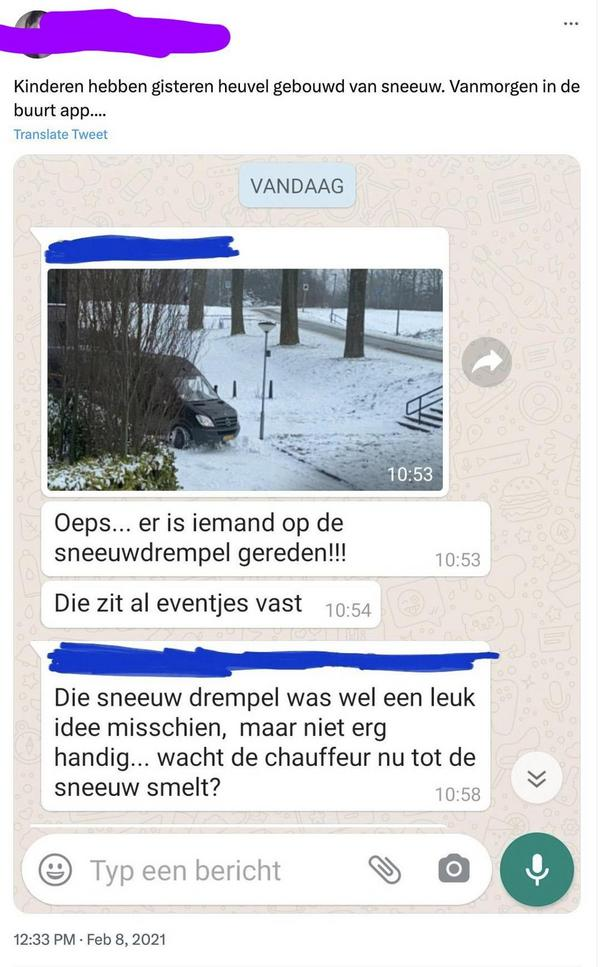Tap the scroll-to-bottom double chevron button
This screenshot has height=967, width=600.
click(x=536, y=778)
